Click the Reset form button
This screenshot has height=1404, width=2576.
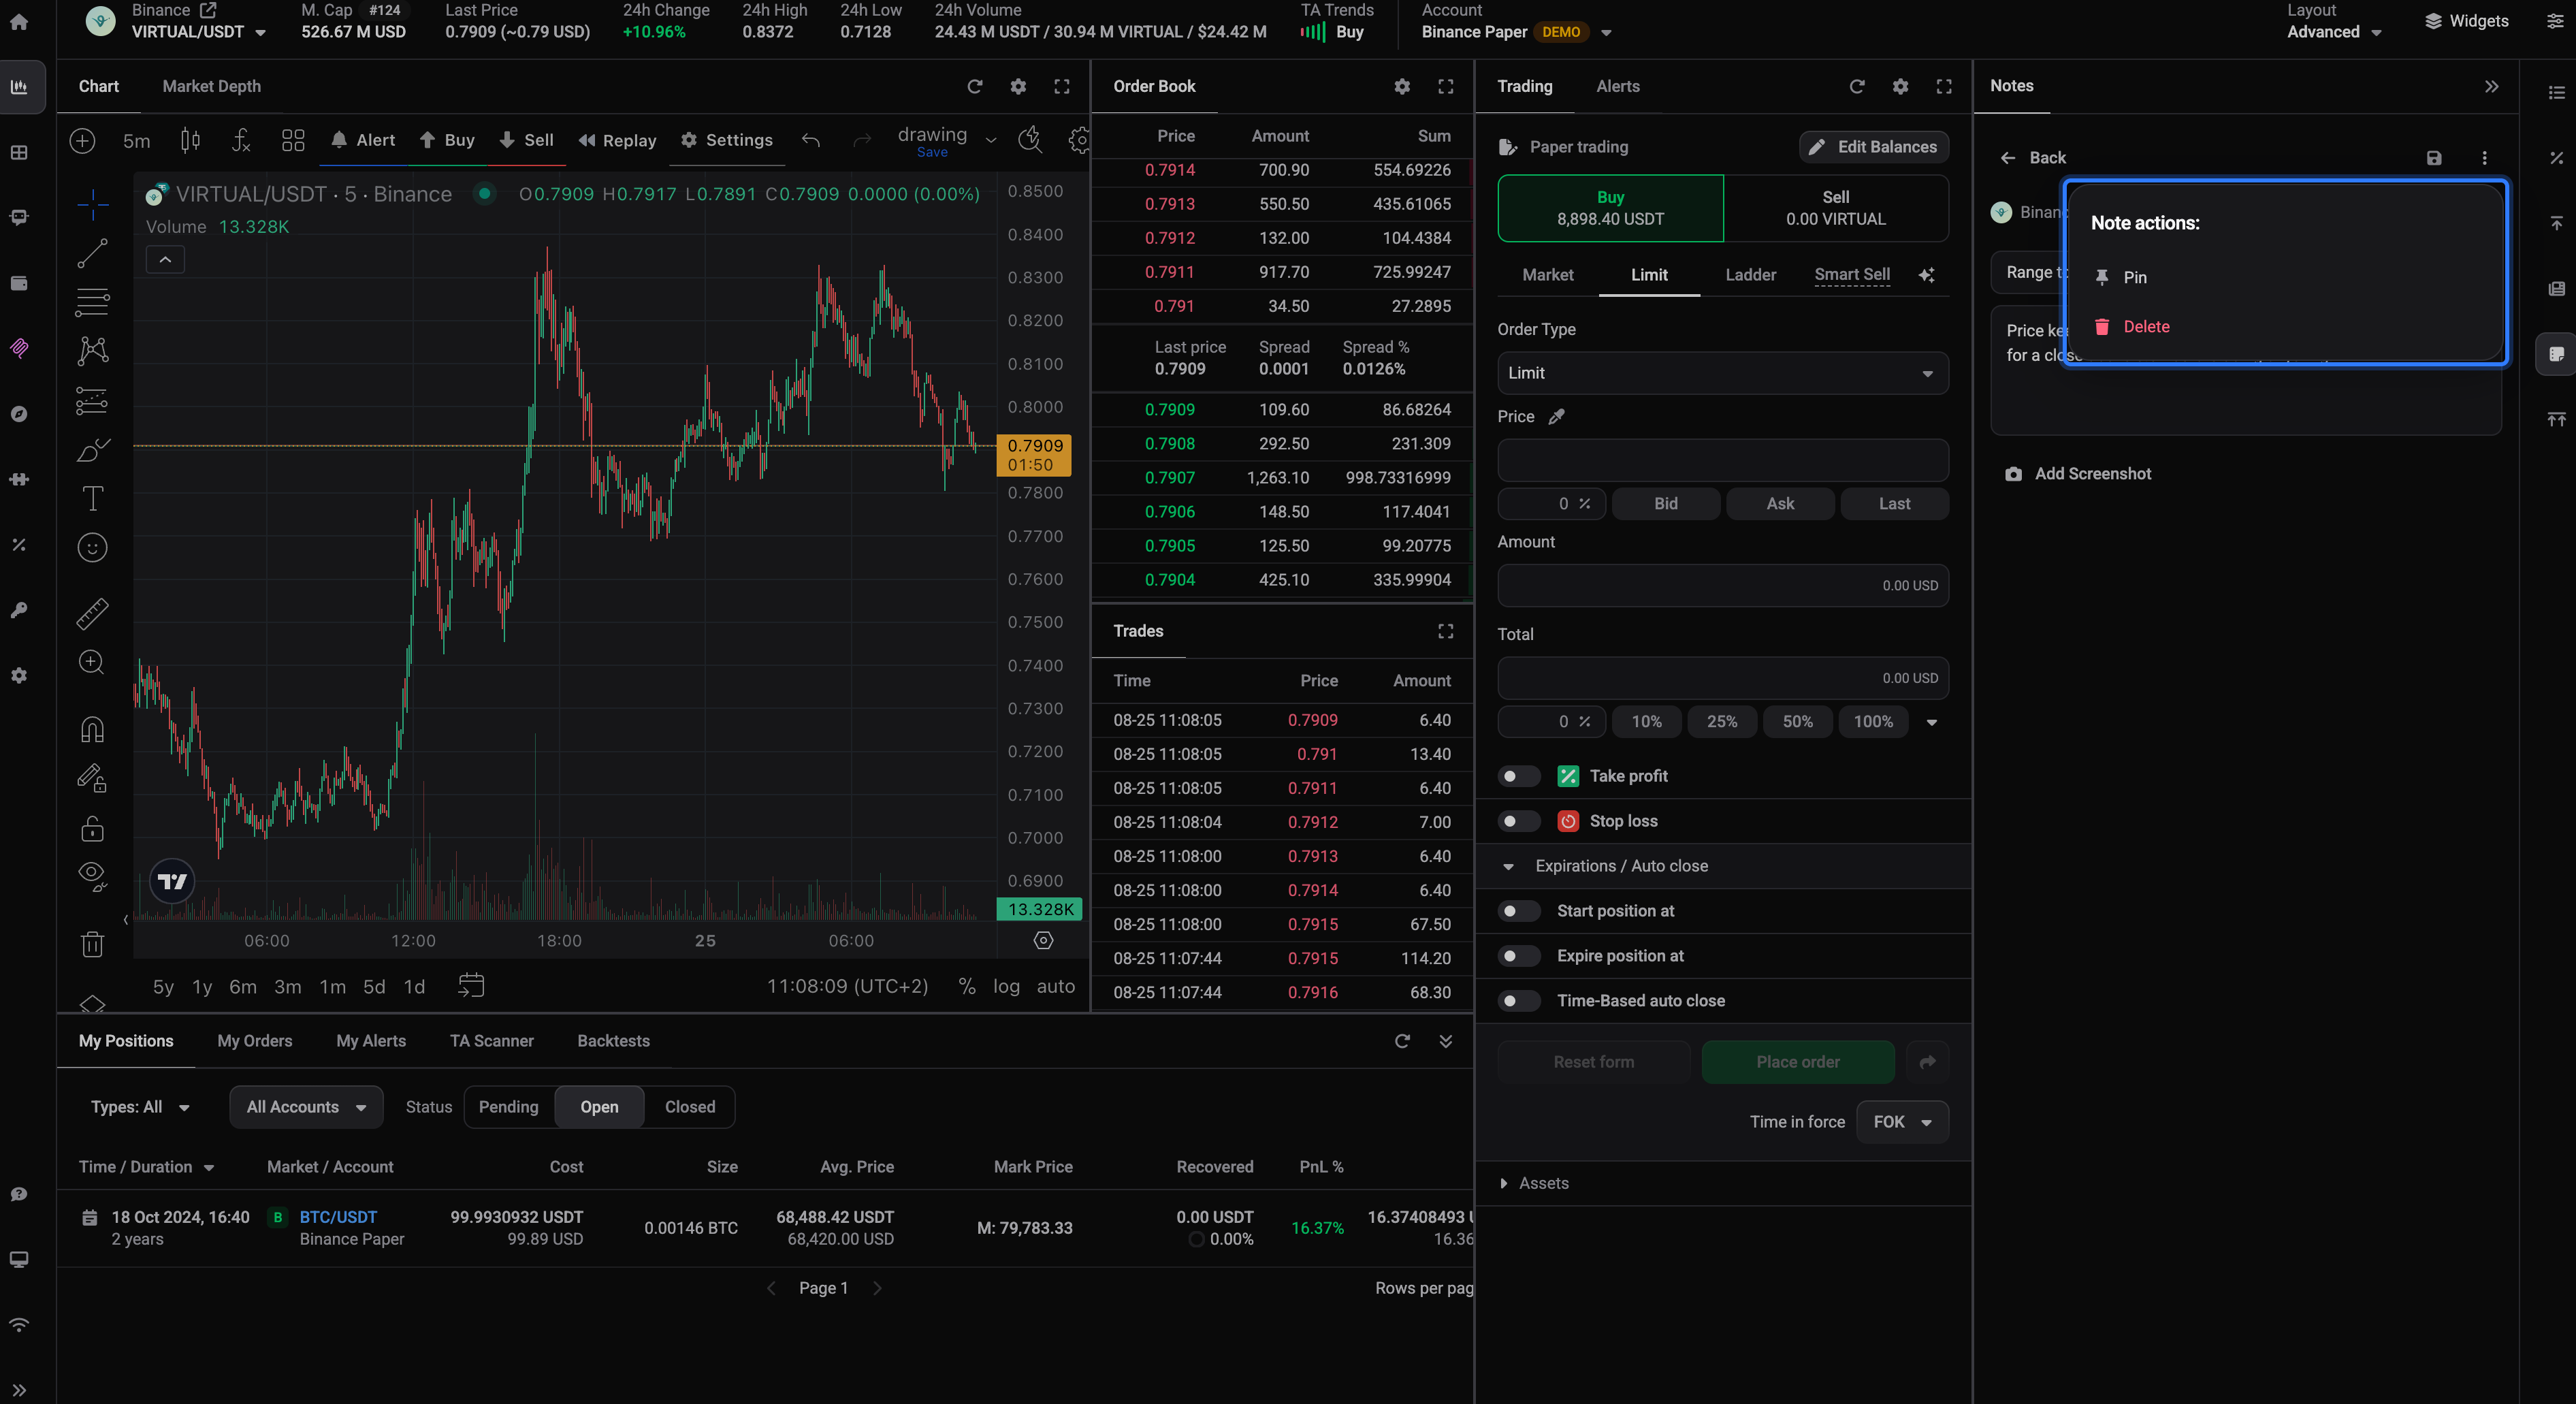(x=1594, y=1062)
